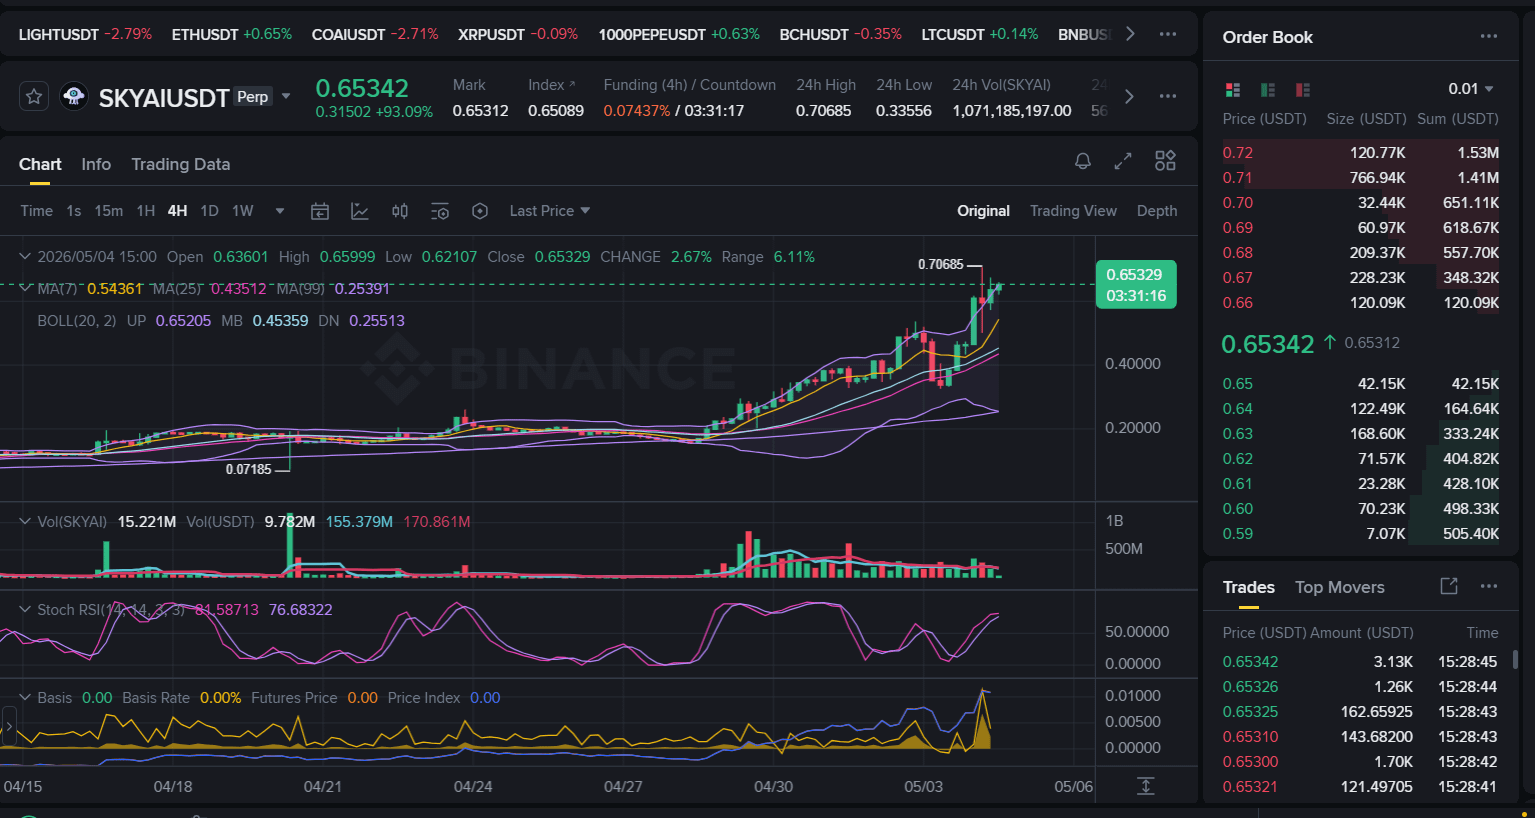
Task: Collapse the OHLC info row chevron
Action: click(x=25, y=257)
